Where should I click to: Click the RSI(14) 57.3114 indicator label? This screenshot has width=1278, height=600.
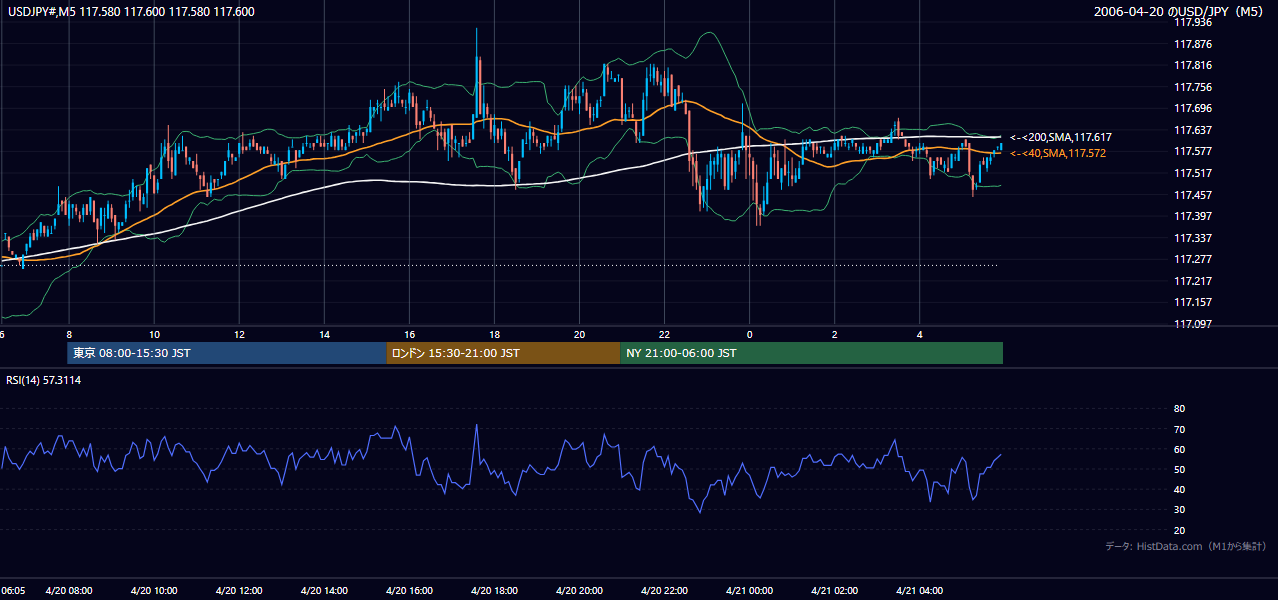44,380
